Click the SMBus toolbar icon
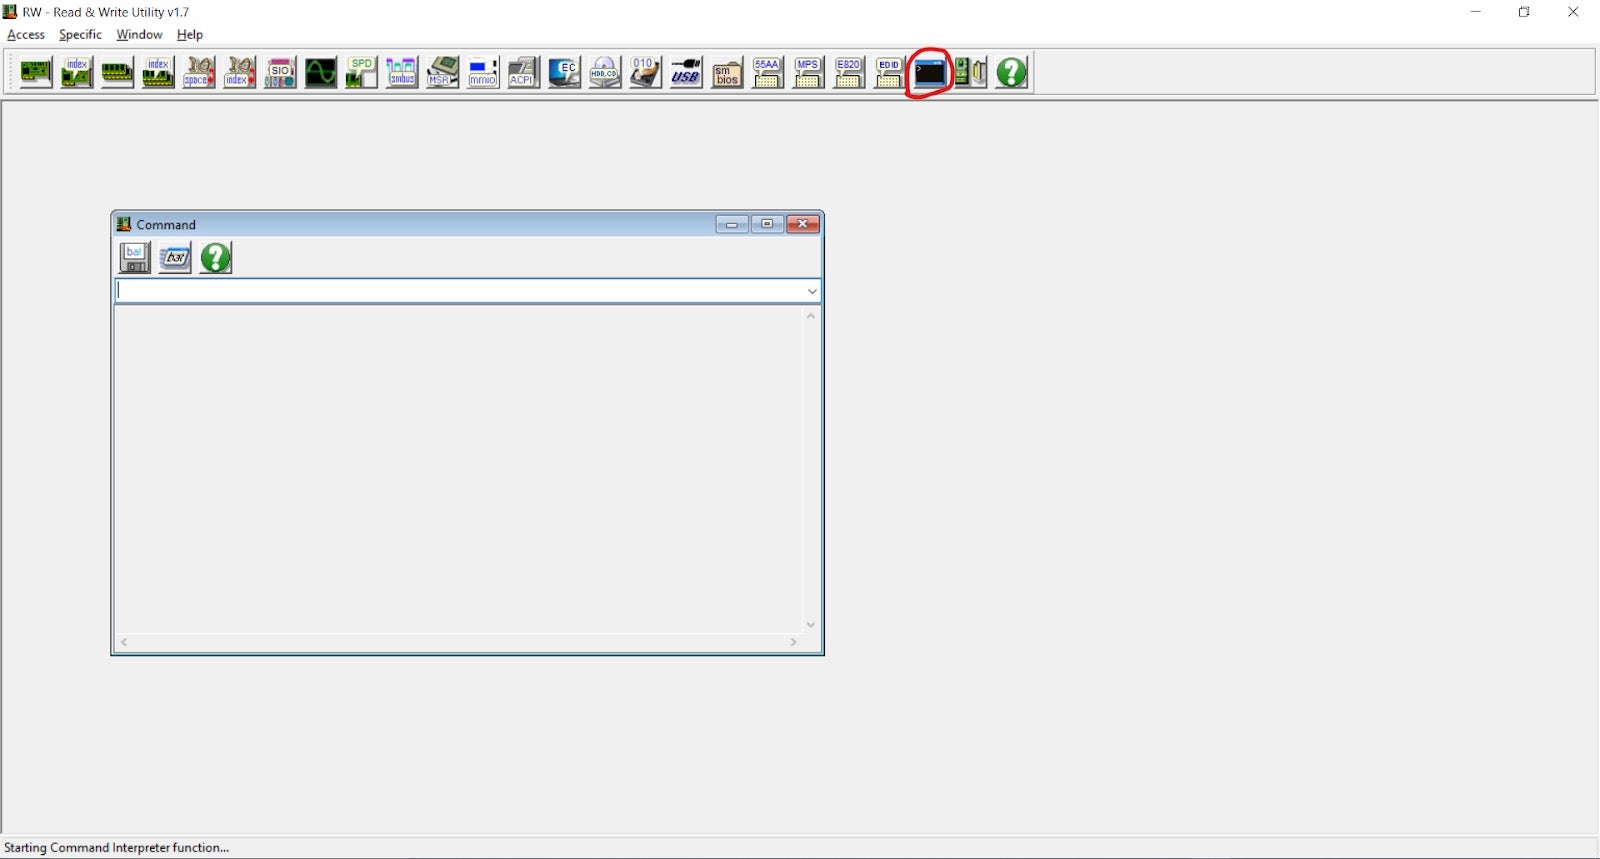 [402, 72]
